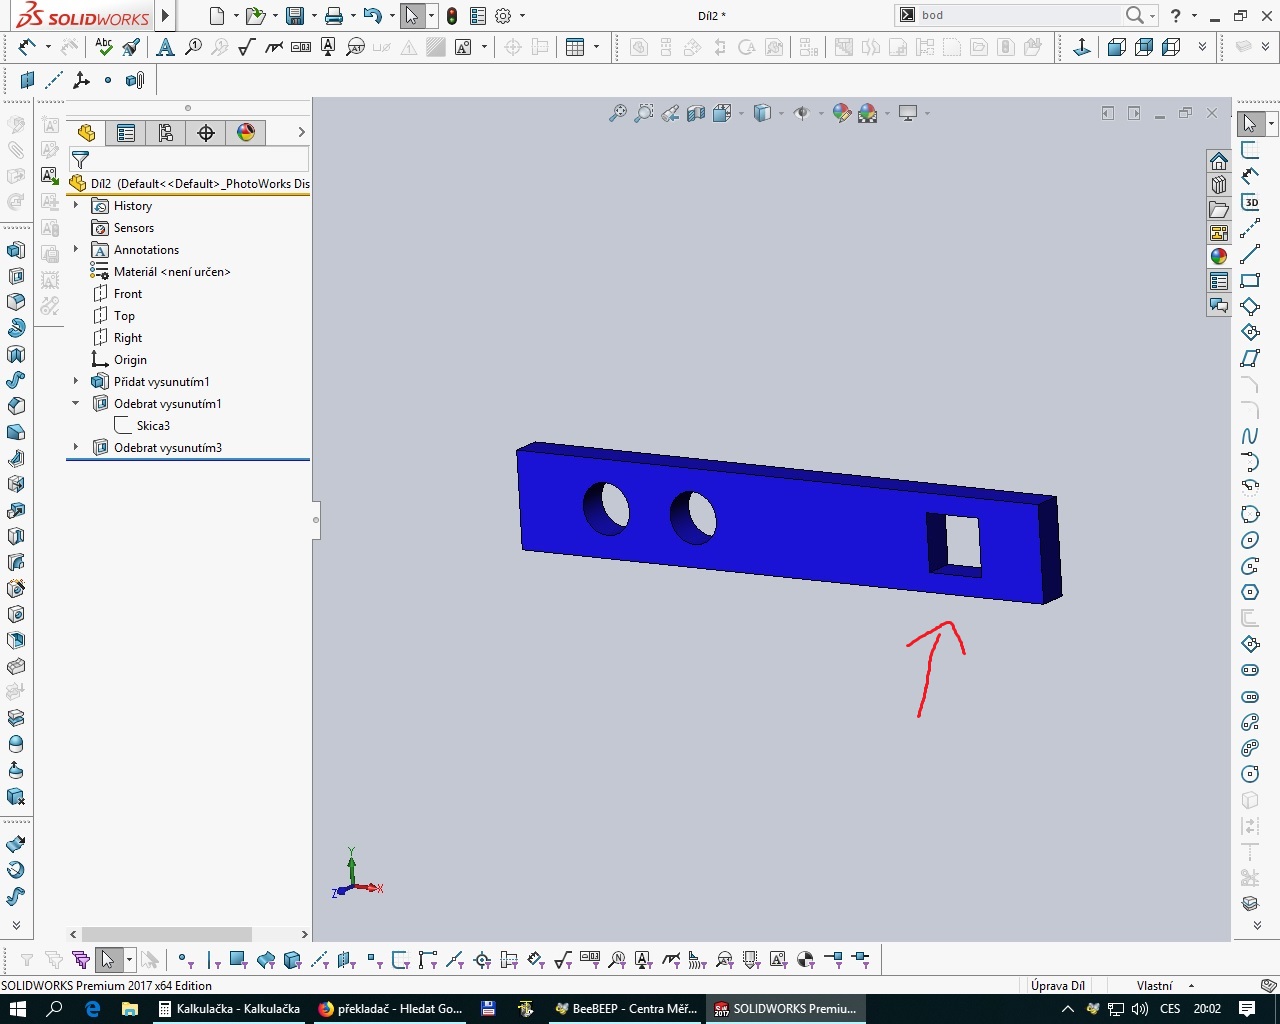1280x1024 pixels.
Task: Toggle the Hide/Show Items eye icon
Action: pyautogui.click(x=801, y=114)
